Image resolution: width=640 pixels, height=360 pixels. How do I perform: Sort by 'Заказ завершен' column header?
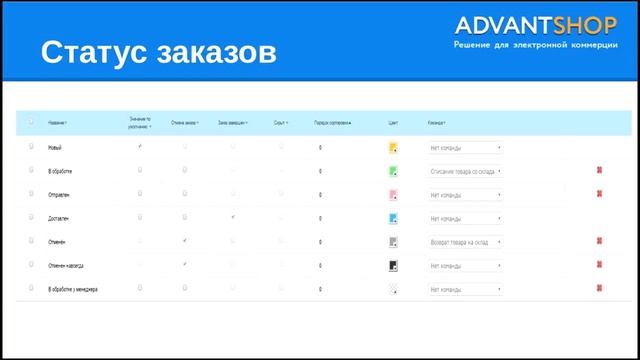[233, 123]
